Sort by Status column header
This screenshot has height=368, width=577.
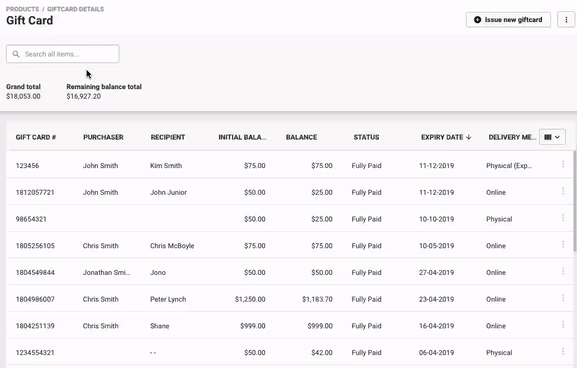point(366,137)
